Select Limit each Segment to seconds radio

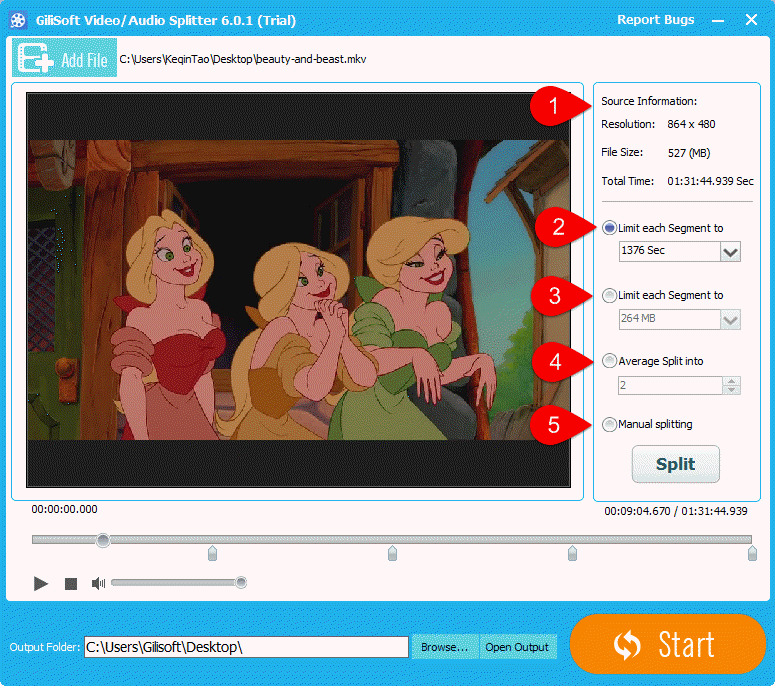[x=609, y=228]
